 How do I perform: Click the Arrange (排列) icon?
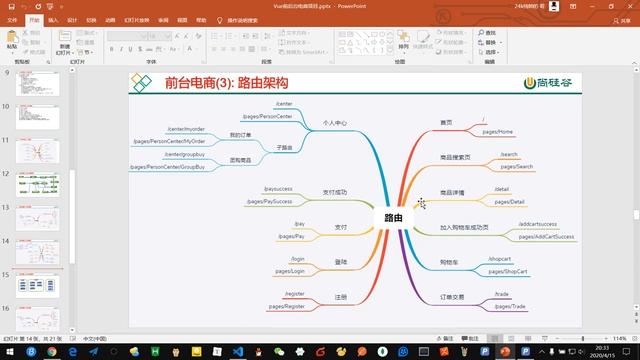tap(403, 37)
